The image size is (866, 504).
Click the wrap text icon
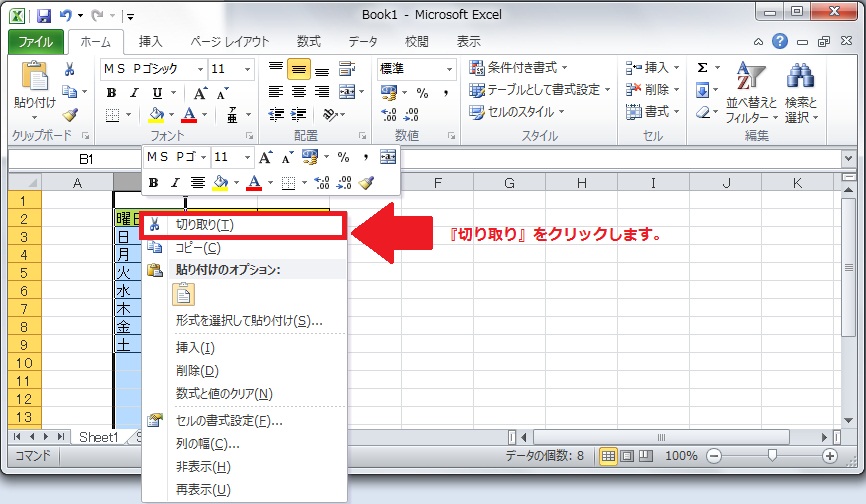point(347,69)
